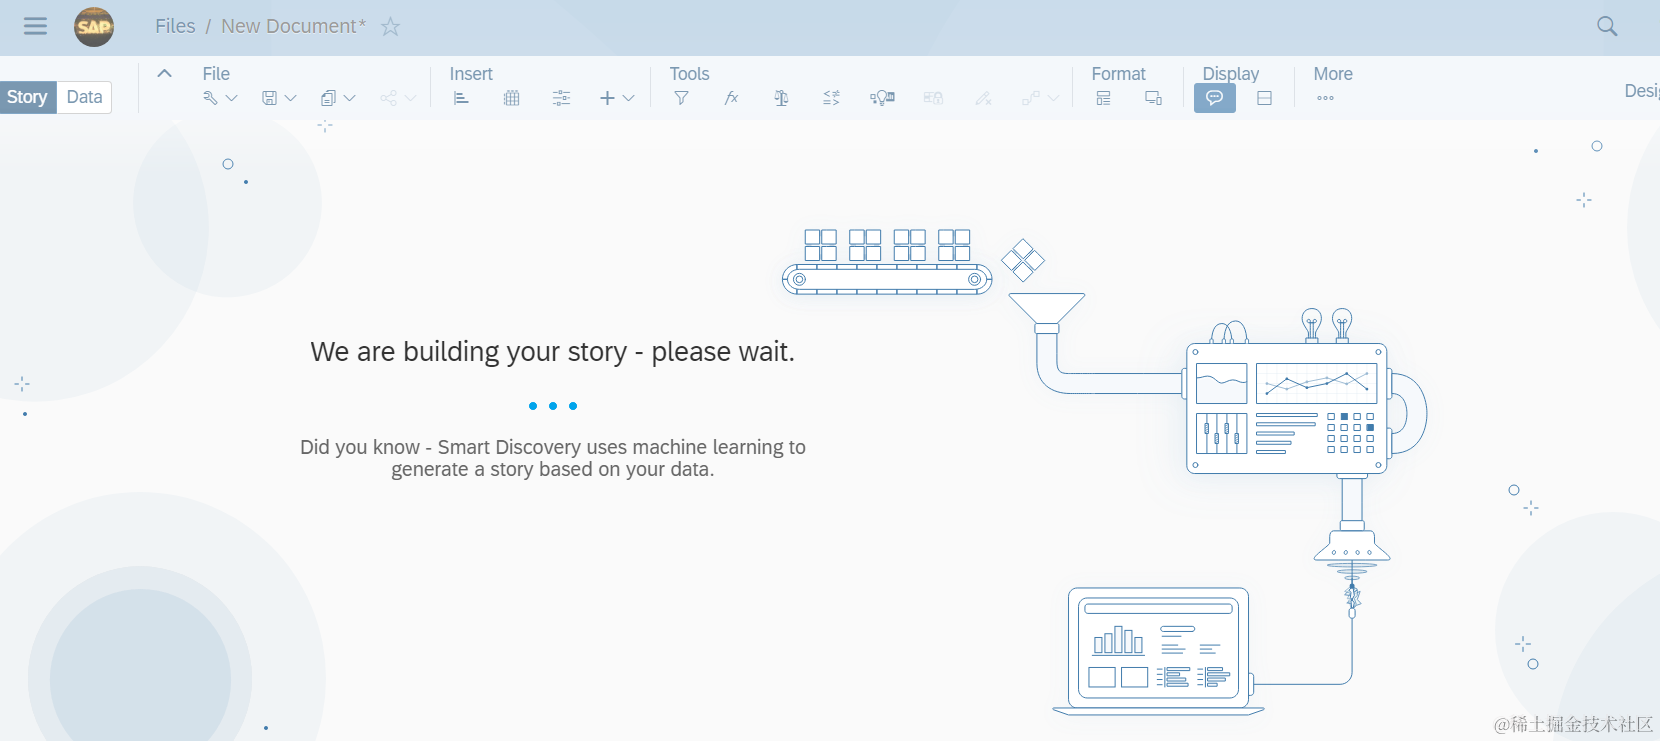Click the Tools group label
This screenshot has height=741, width=1660.
coord(689,74)
